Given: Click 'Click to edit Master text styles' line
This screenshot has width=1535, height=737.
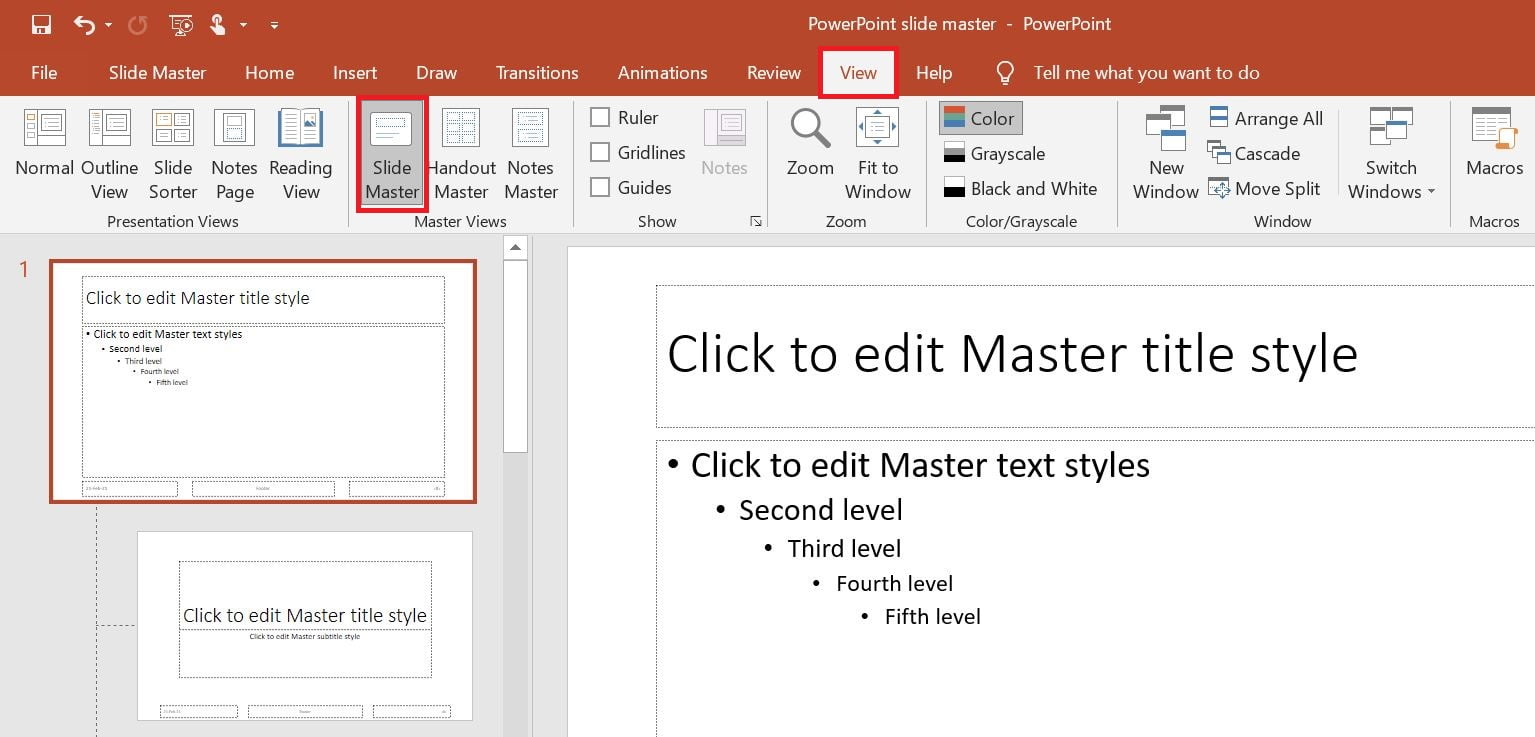Looking at the screenshot, I should tap(920, 465).
